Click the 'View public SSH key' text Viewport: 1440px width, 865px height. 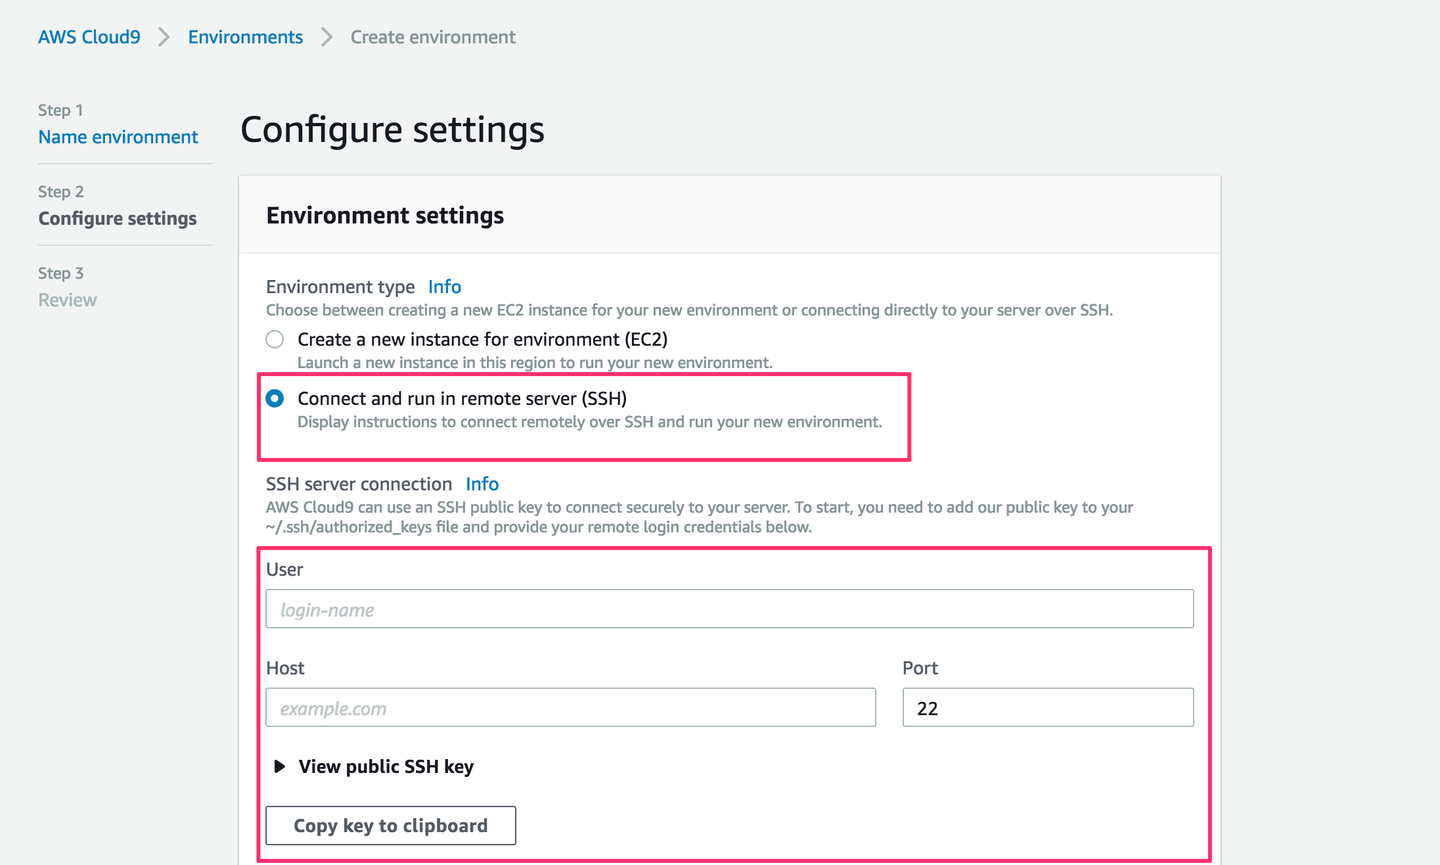pyautogui.click(x=386, y=767)
